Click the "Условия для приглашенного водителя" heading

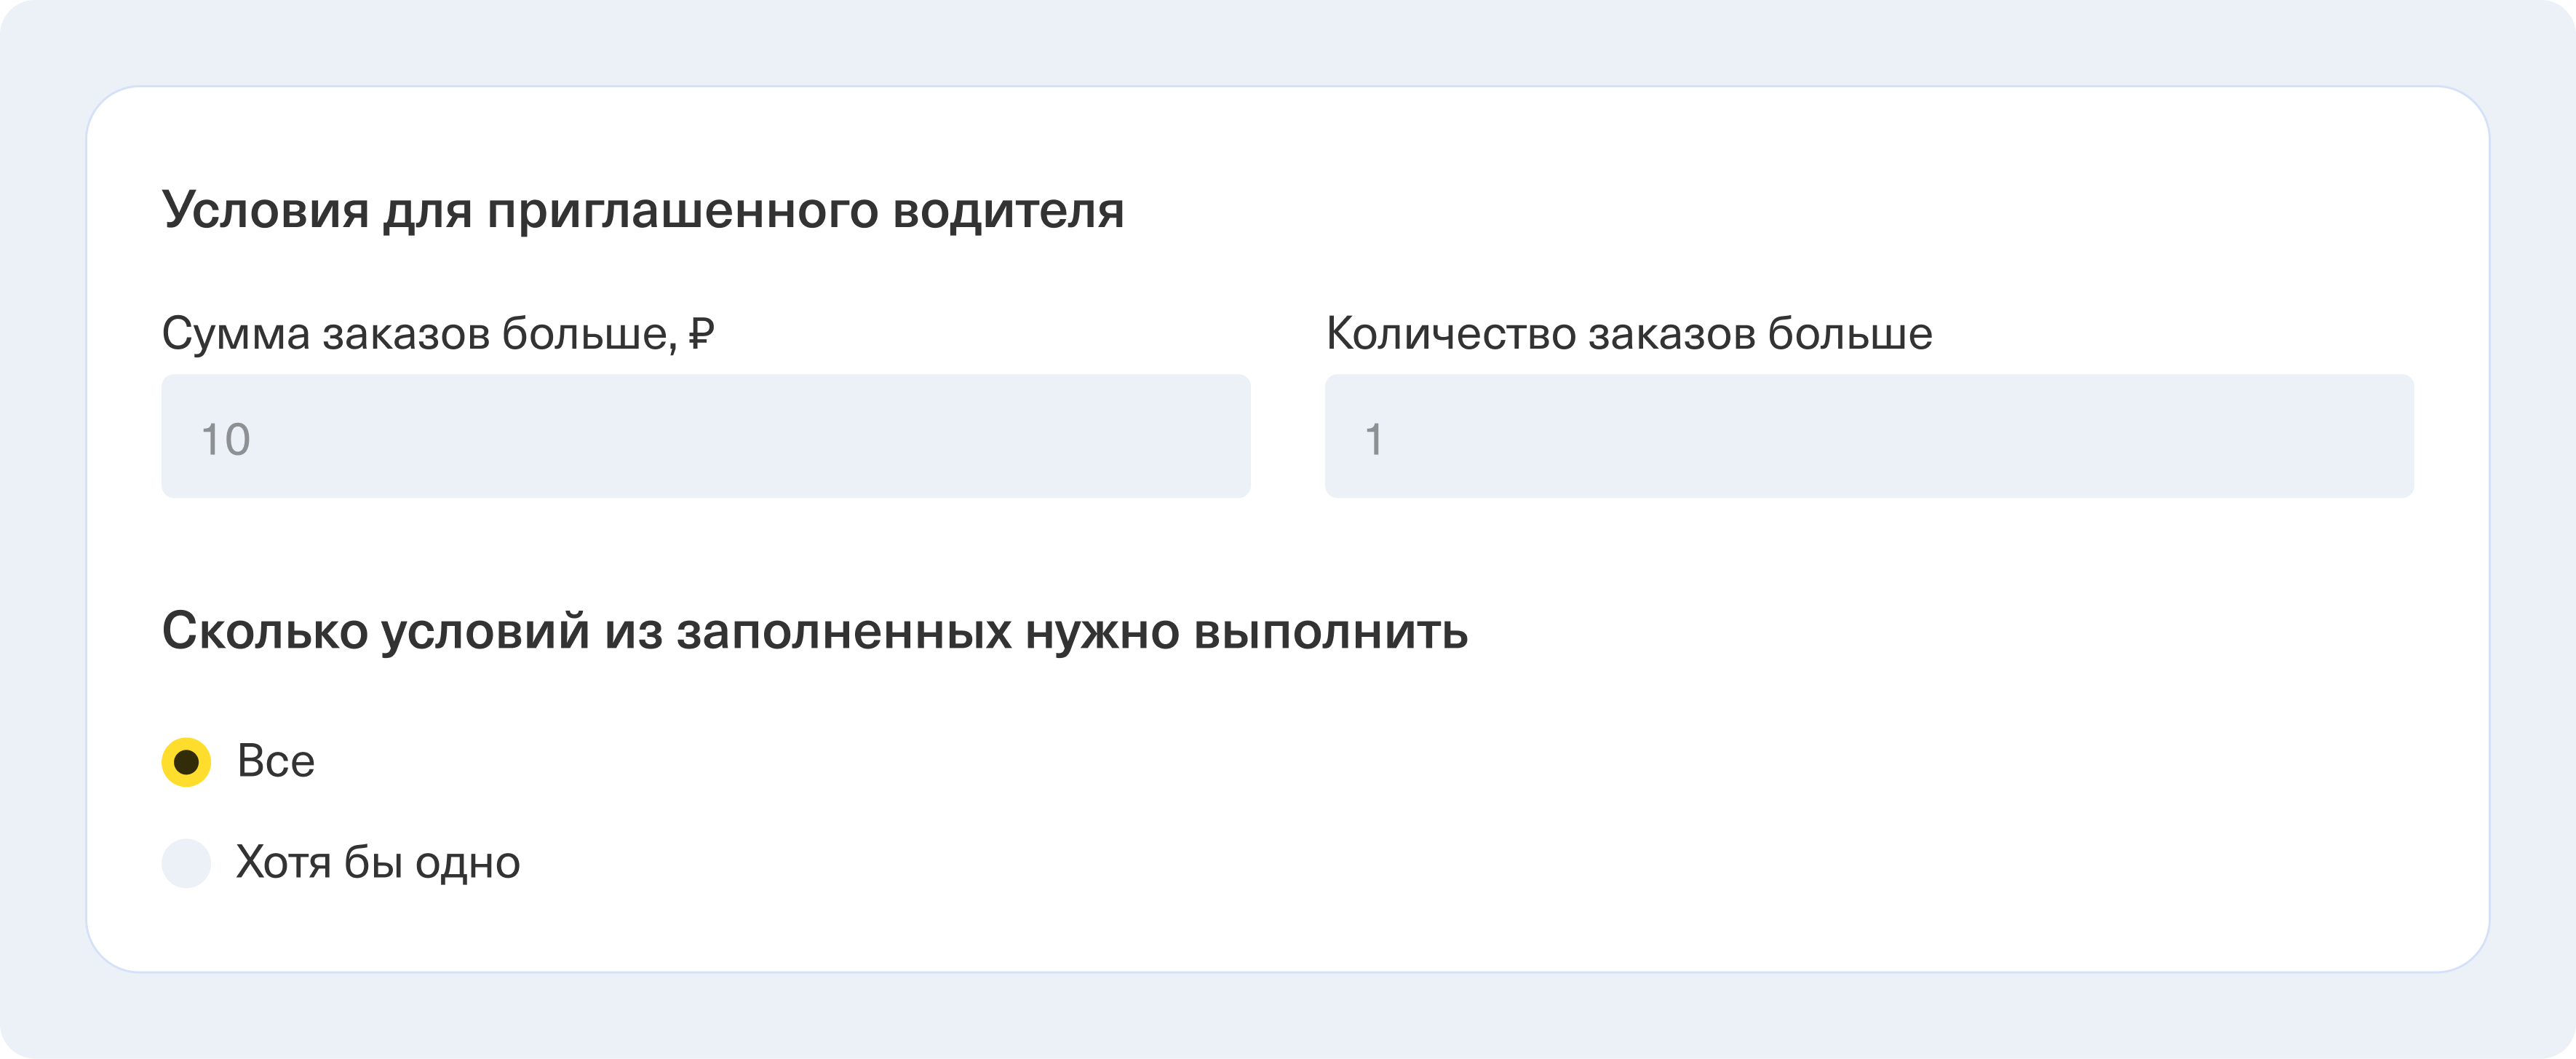(x=643, y=211)
